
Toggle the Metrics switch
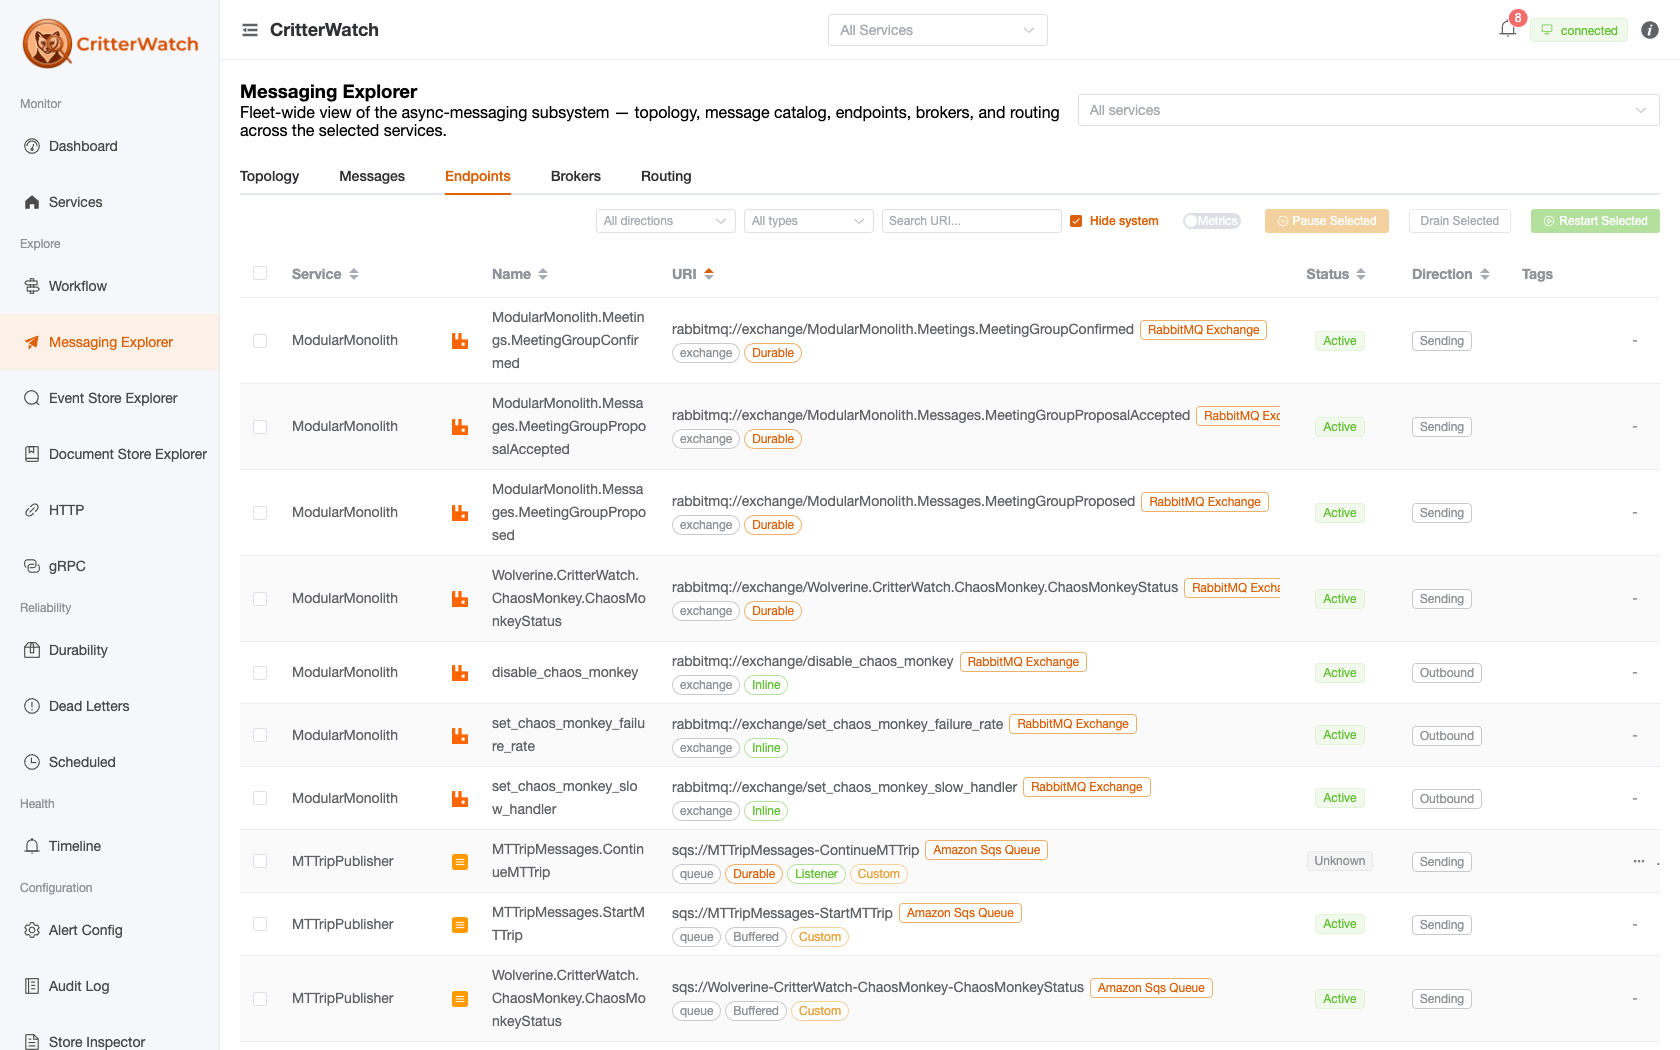(1212, 221)
